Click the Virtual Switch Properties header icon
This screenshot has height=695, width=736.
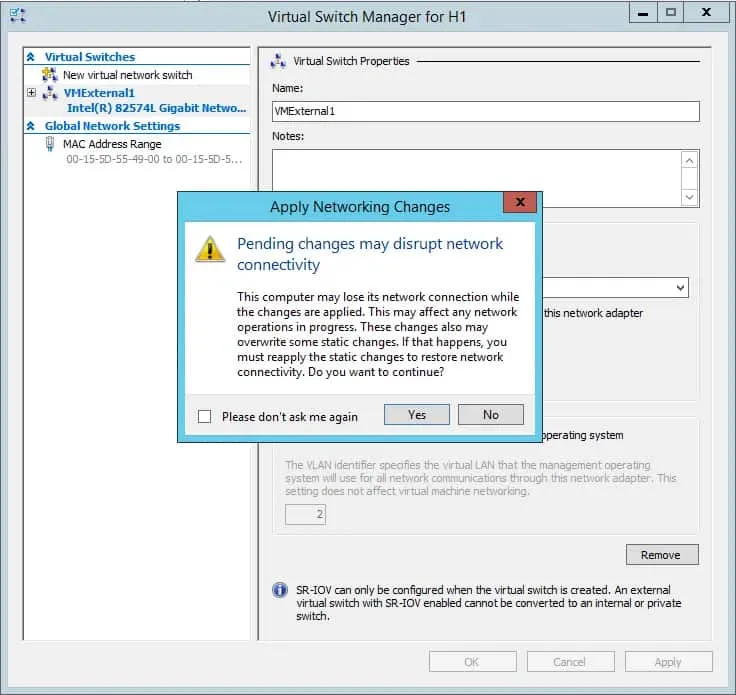279,61
